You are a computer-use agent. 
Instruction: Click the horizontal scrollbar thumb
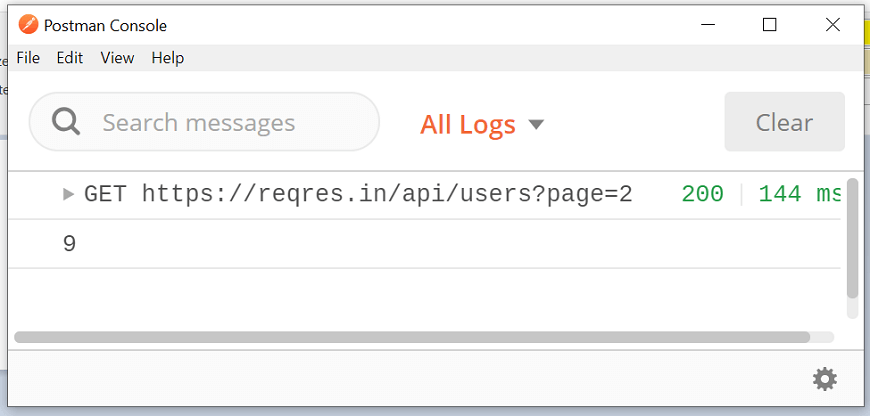[412, 337]
